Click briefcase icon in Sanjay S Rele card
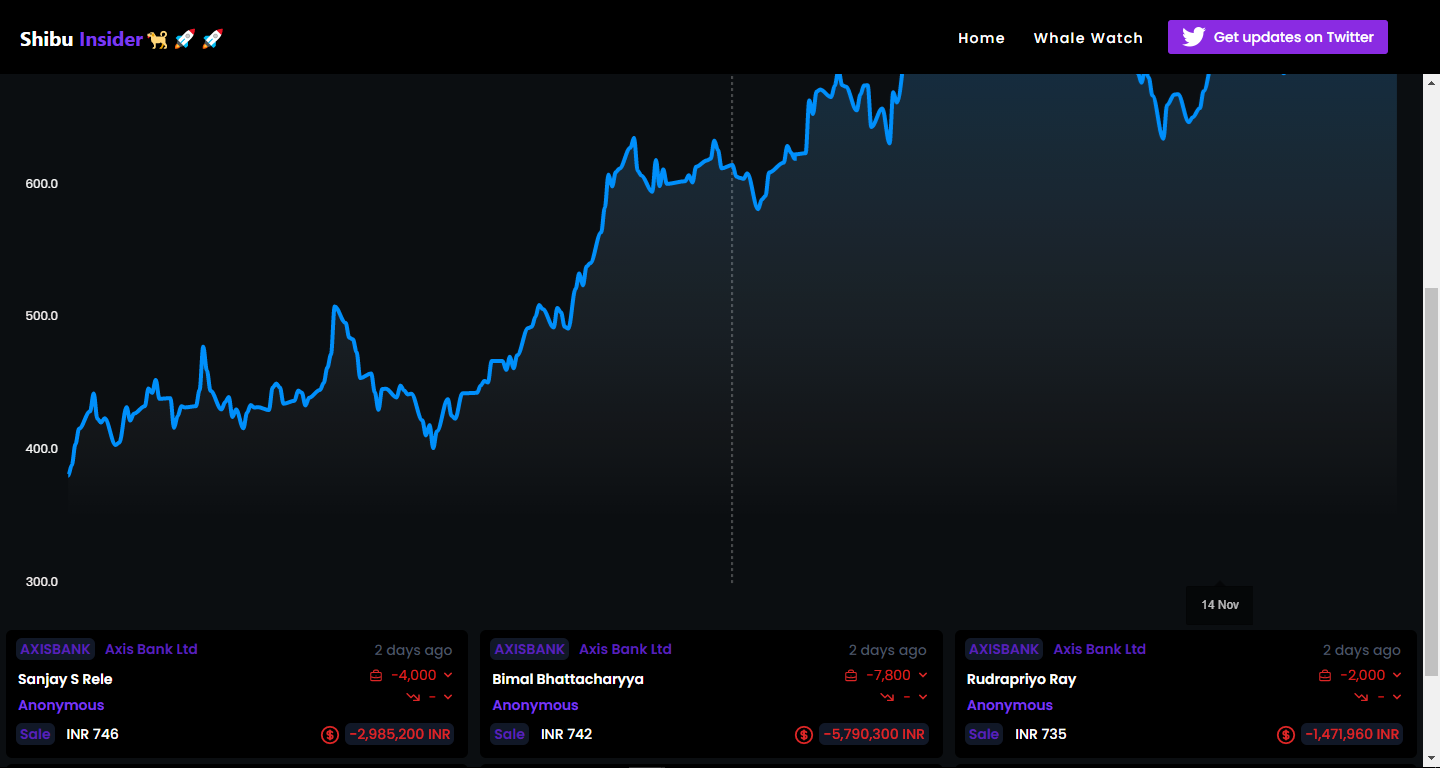Screen dimensions: 1440x768 pyautogui.click(x=376, y=675)
